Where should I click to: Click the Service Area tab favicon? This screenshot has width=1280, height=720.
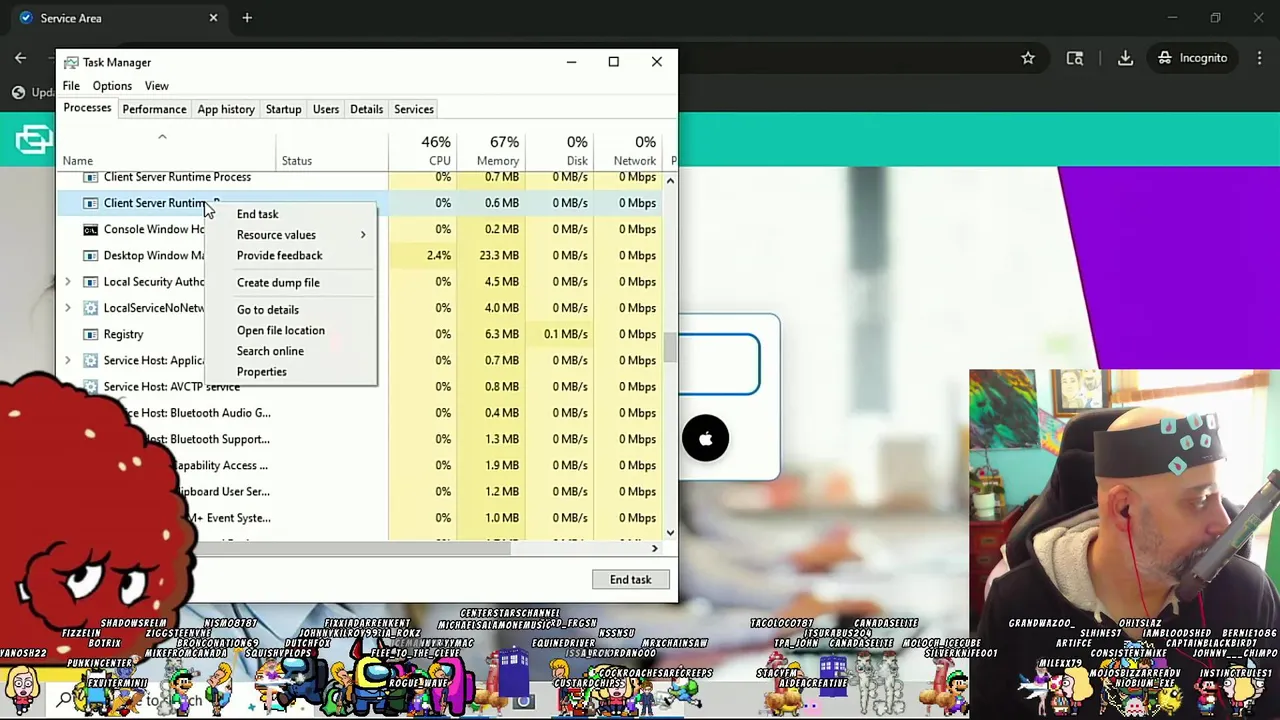pos(26,18)
